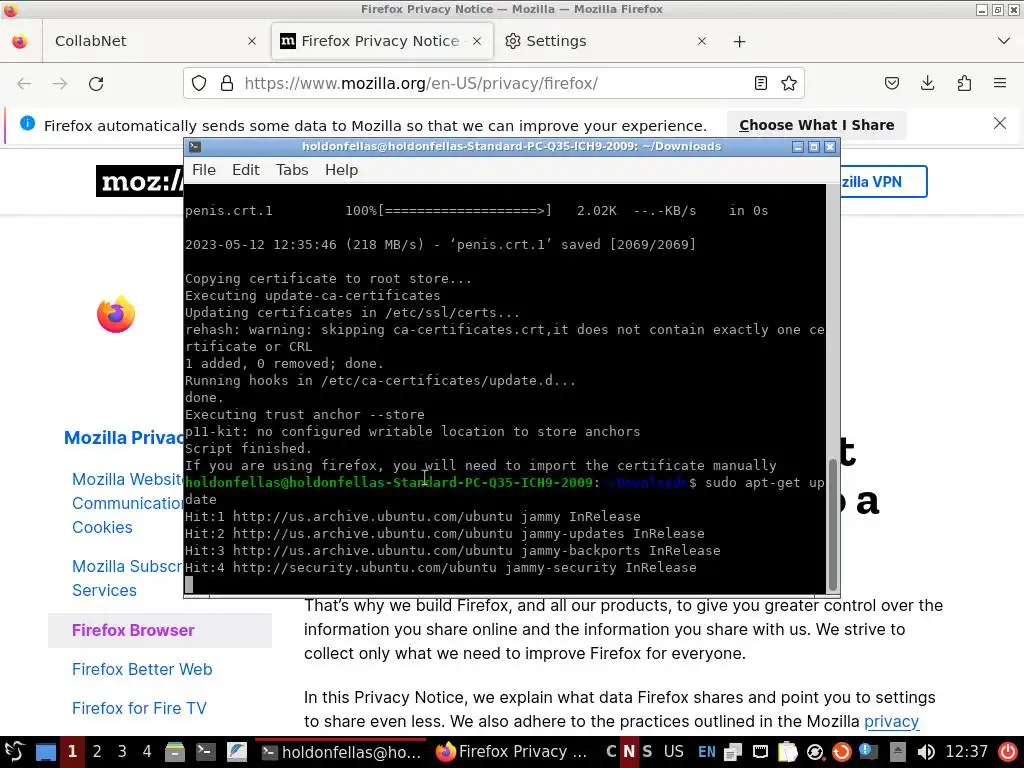The image size is (1024, 768).
Task: Follow the privacy link in paragraph
Action: pos(891,722)
